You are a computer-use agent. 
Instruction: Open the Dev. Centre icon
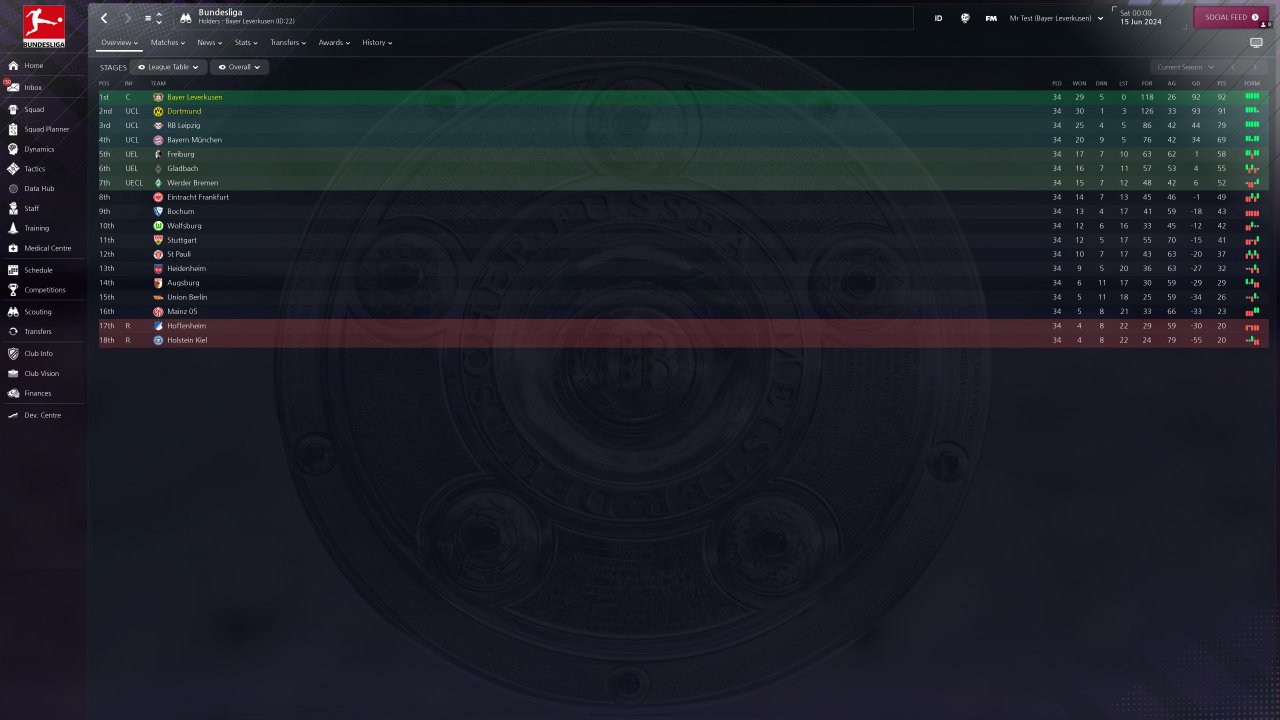13,415
